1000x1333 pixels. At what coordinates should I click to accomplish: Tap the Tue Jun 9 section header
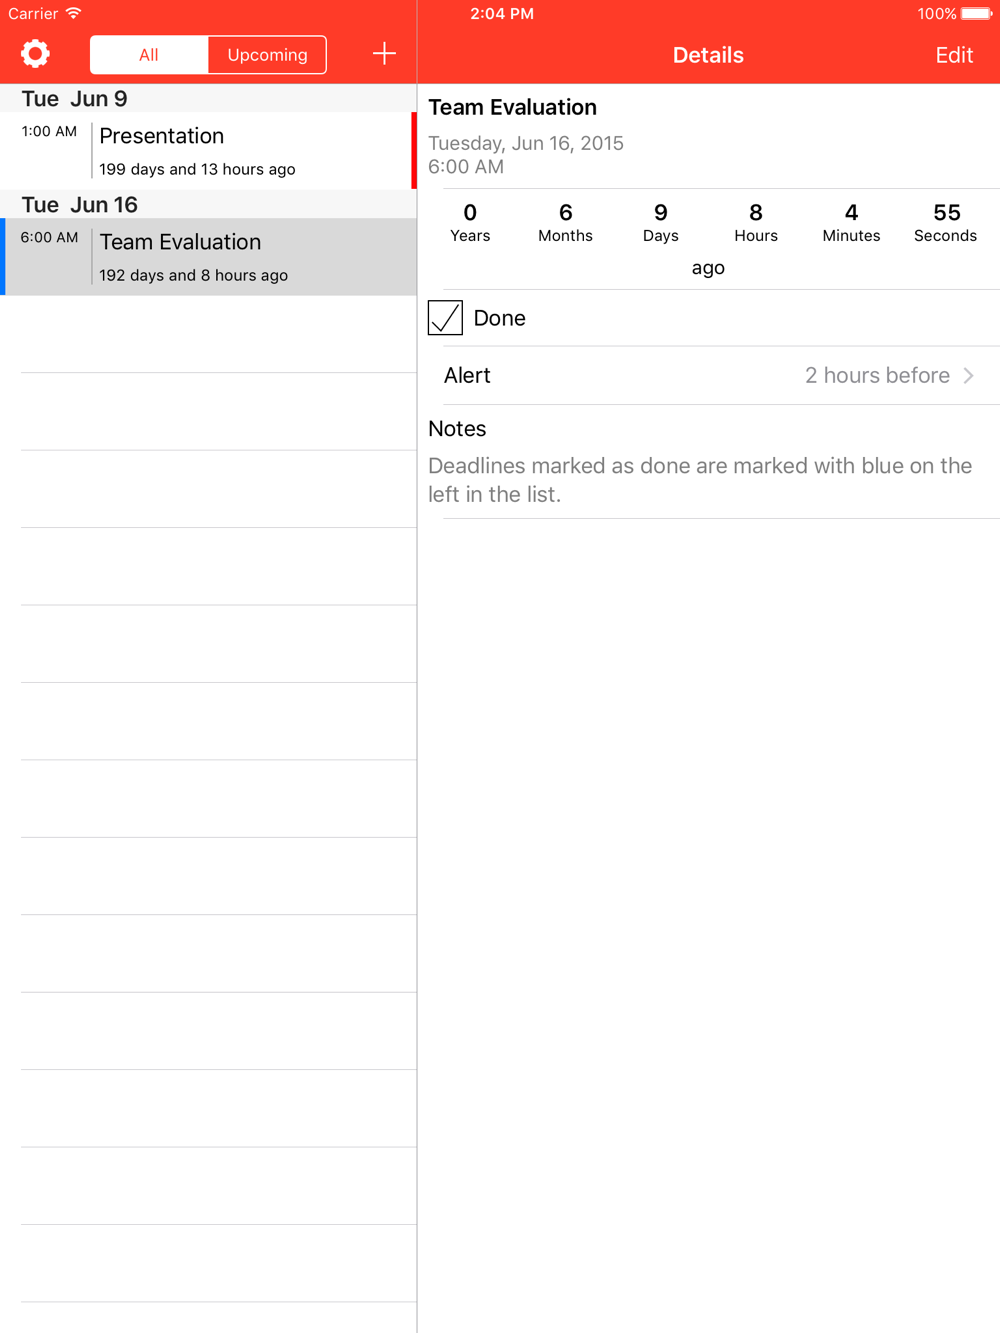[x=208, y=98]
